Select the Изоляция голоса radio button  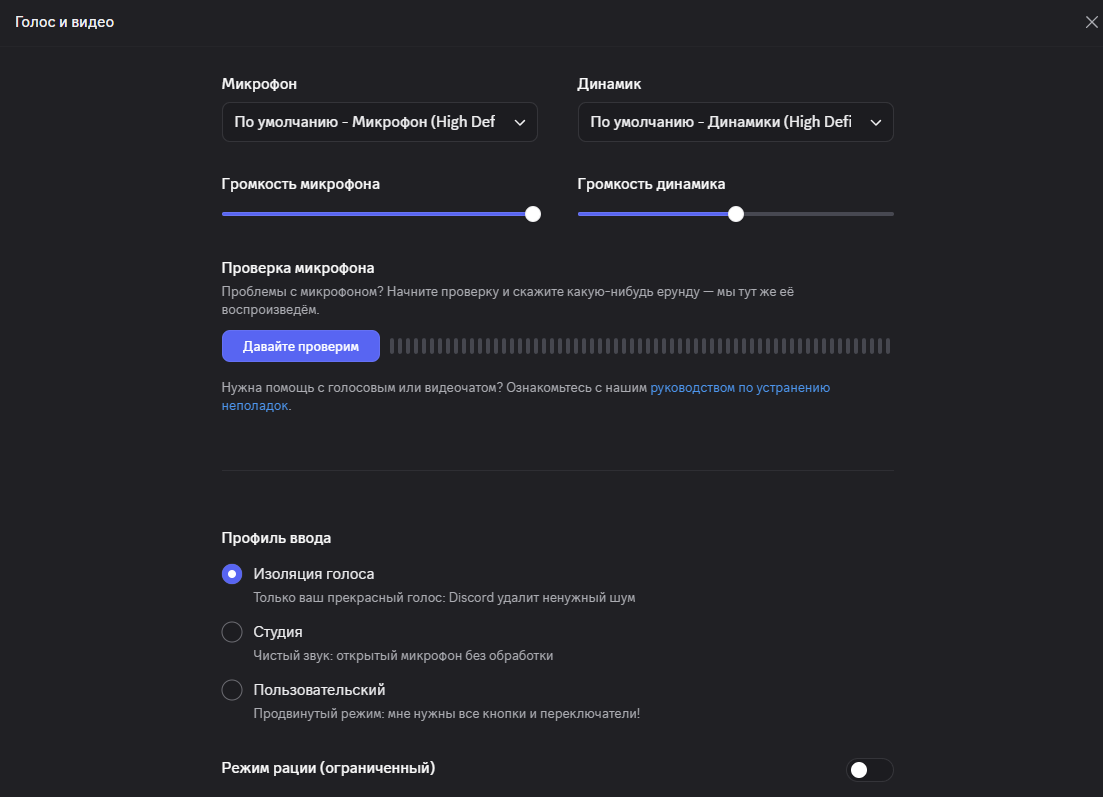click(x=232, y=574)
